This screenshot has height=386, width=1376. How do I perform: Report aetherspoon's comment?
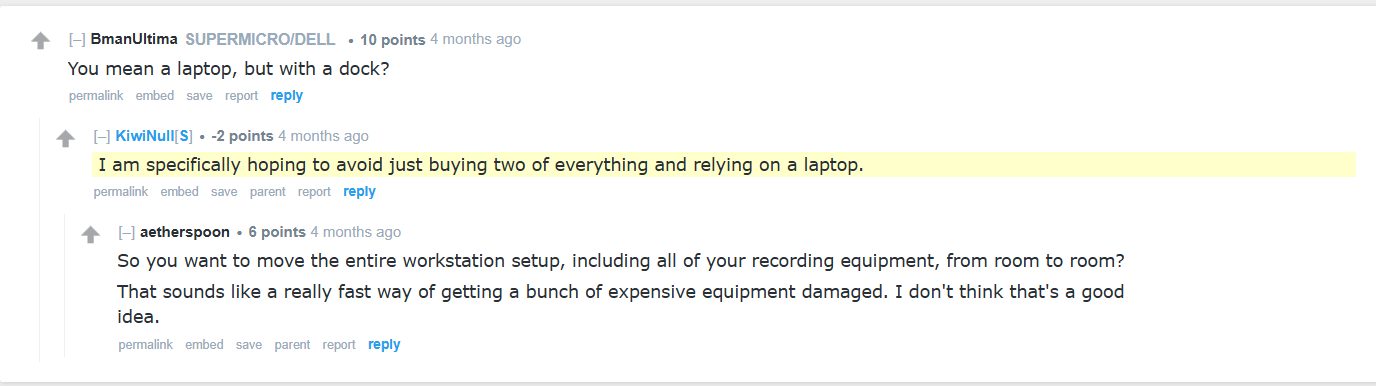339,345
